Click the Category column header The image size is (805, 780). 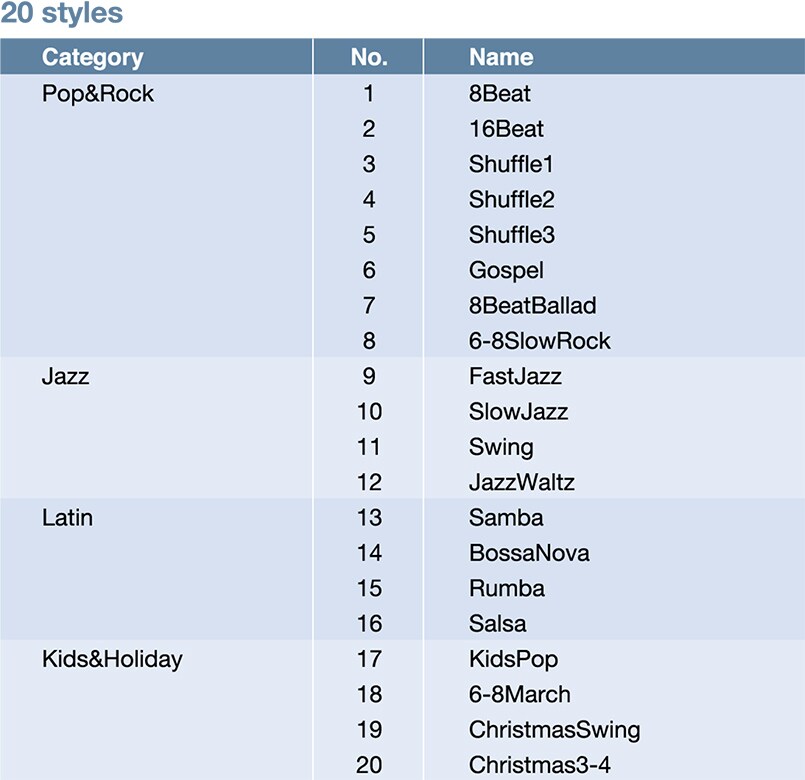92,57
